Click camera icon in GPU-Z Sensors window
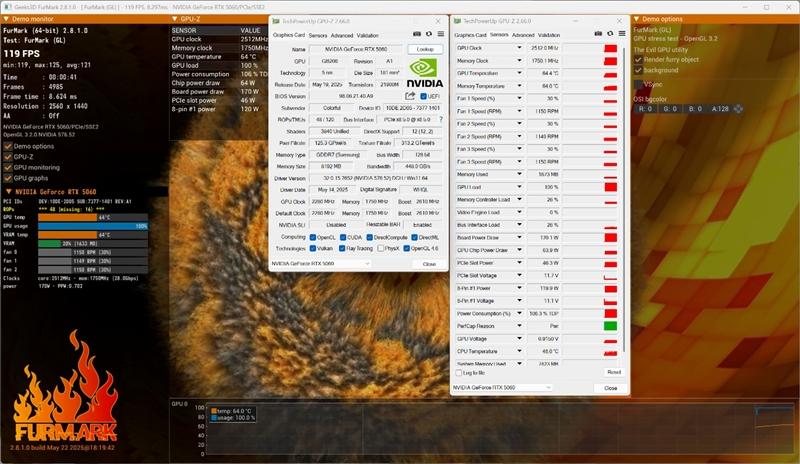The width and height of the screenshot is (800, 464). pyautogui.click(x=598, y=34)
